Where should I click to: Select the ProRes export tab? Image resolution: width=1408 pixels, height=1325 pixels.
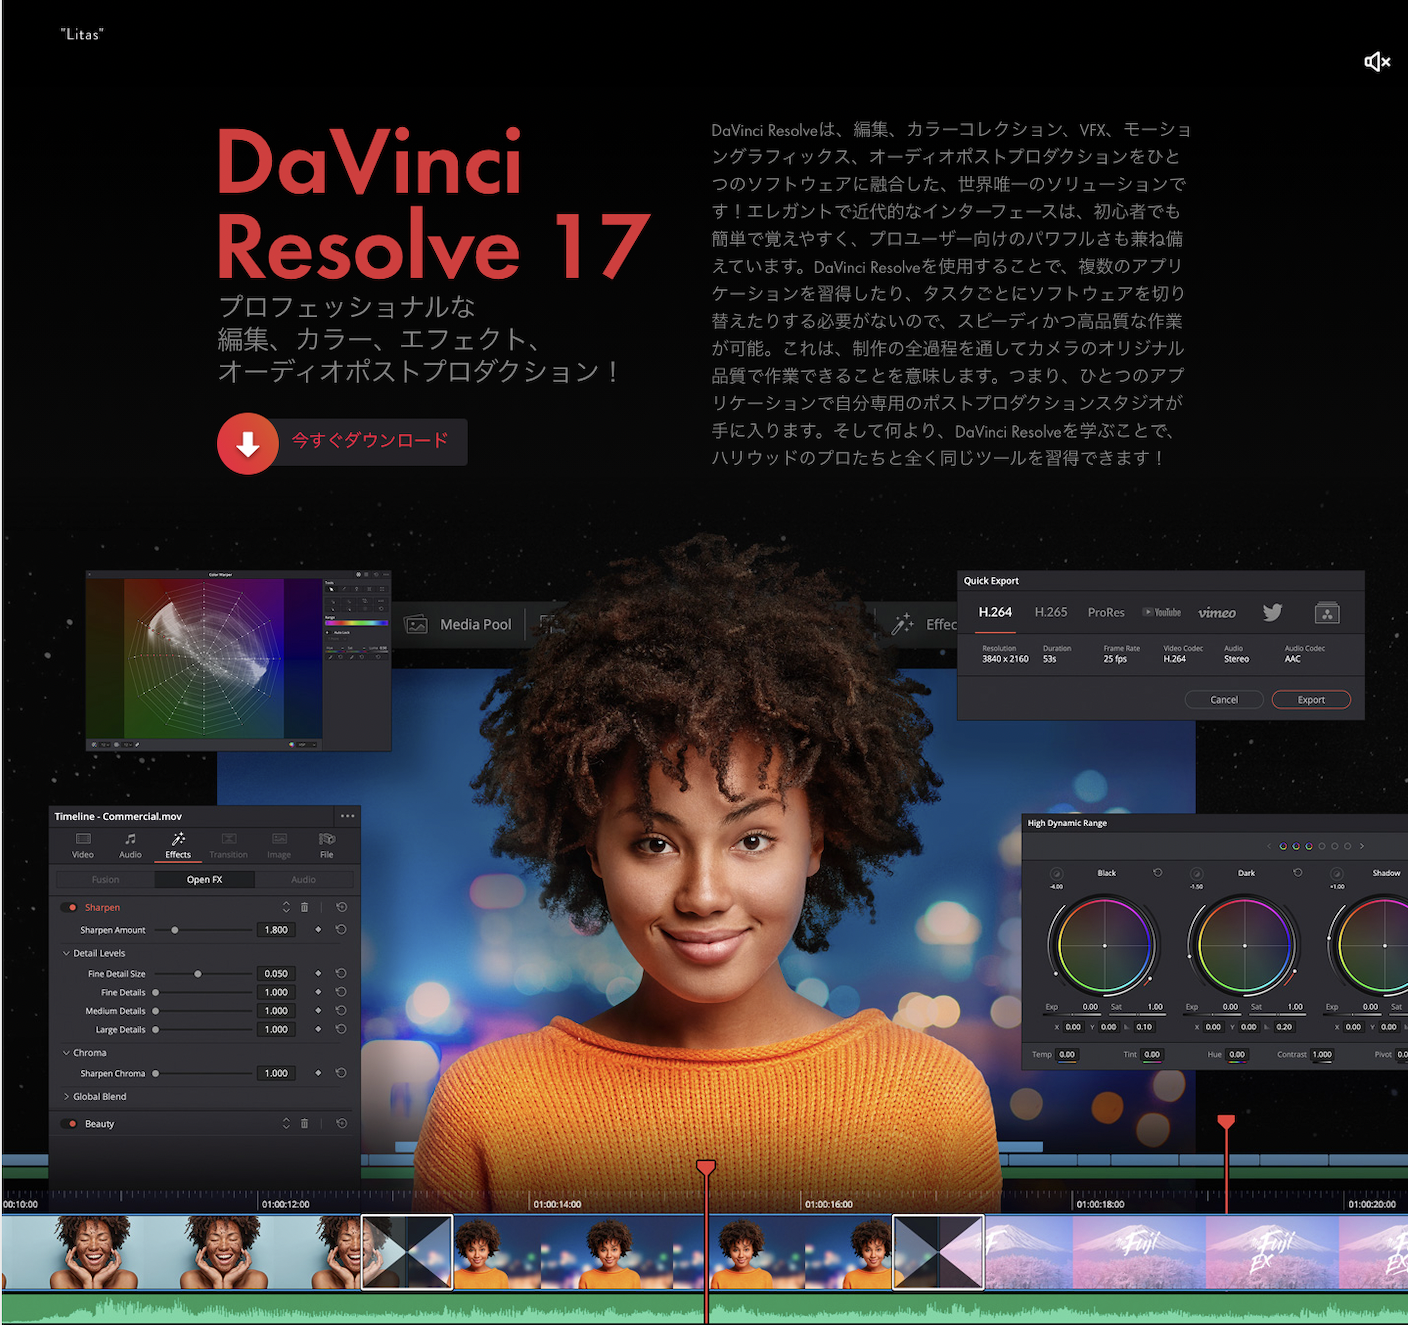pyautogui.click(x=1106, y=612)
